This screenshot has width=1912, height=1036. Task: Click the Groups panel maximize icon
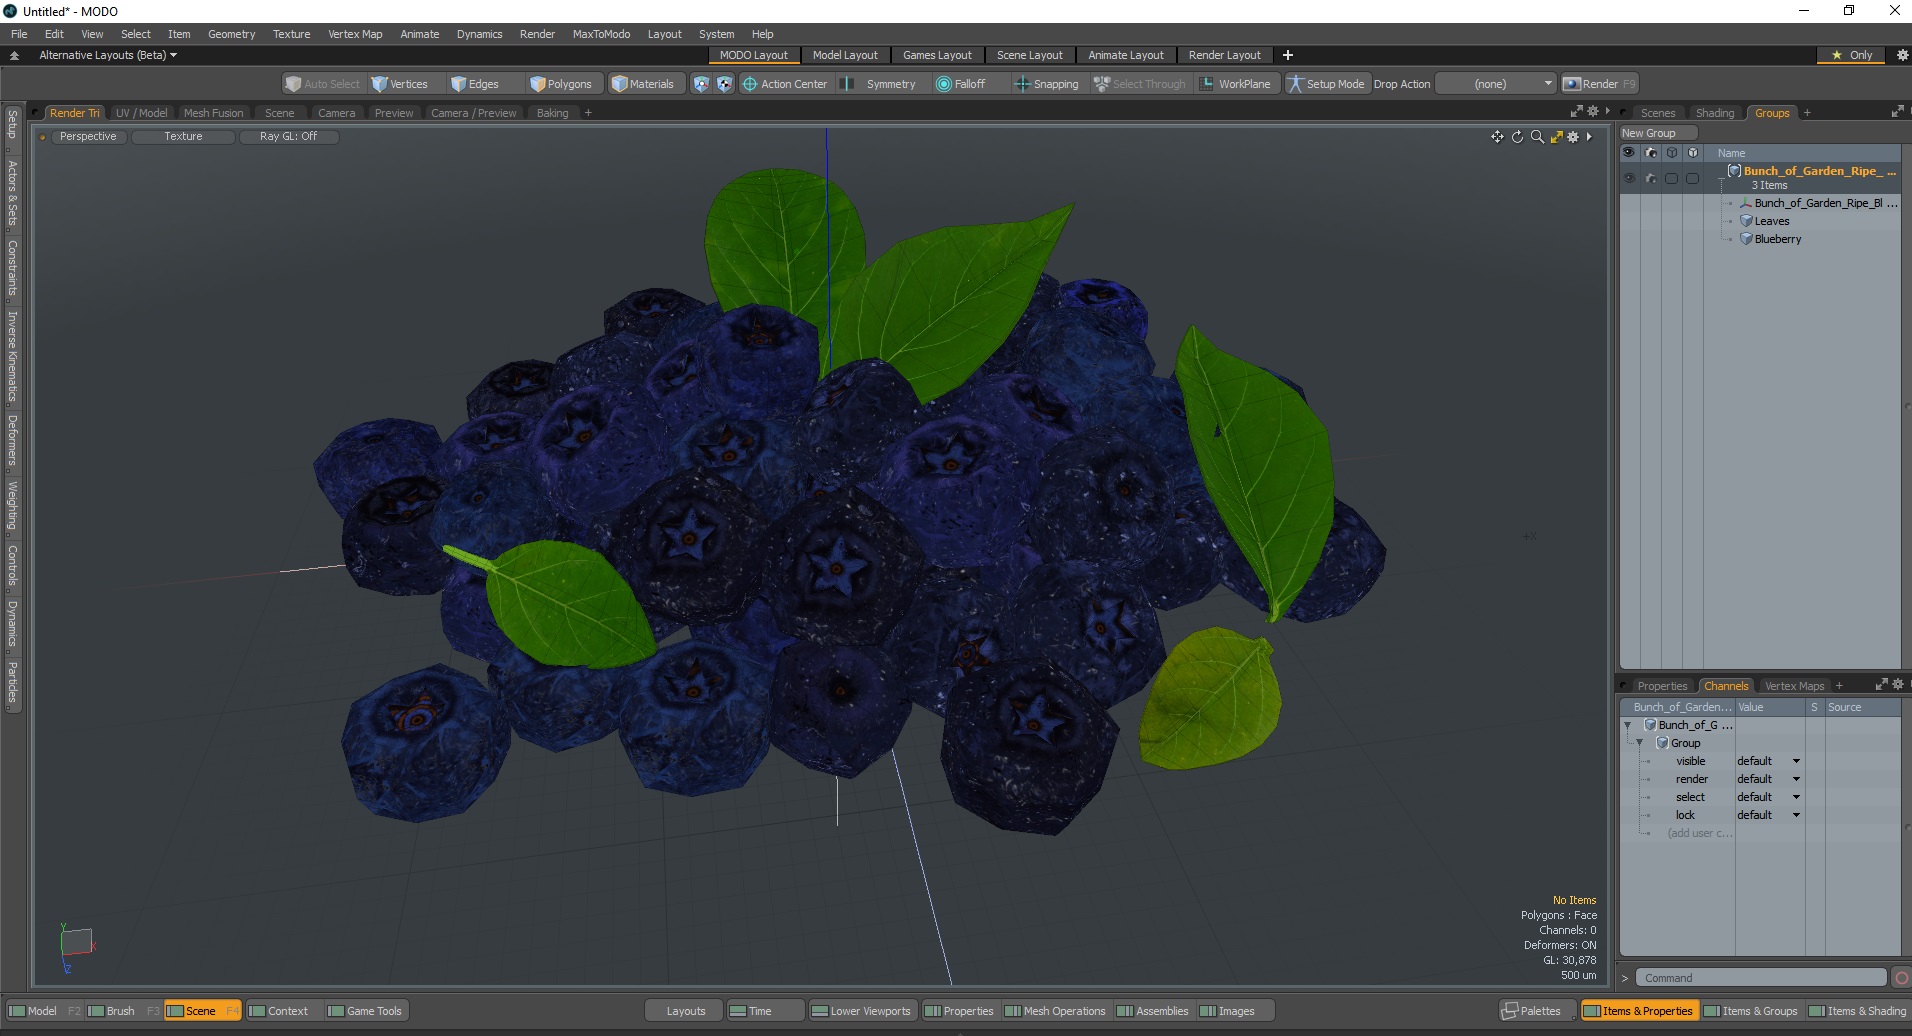(x=1897, y=112)
